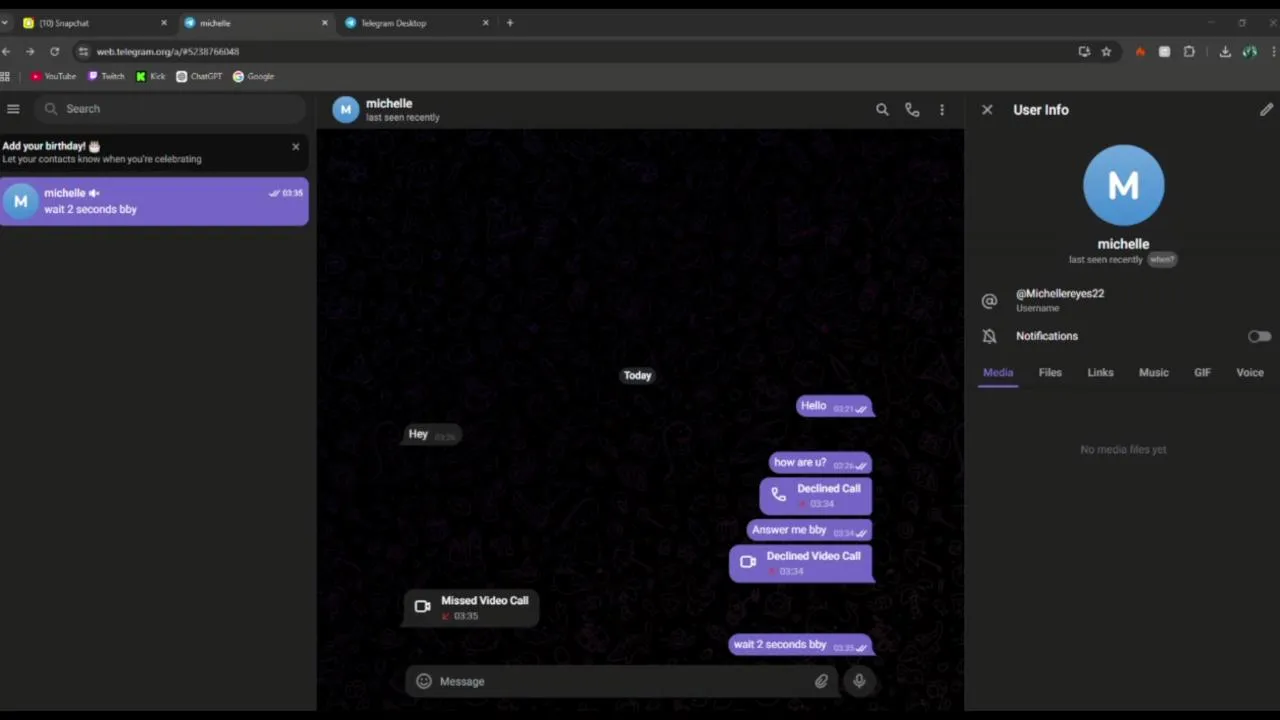Screen dimensions: 1280x720
Task: Open the YouTube bookmark
Action: [x=53, y=76]
